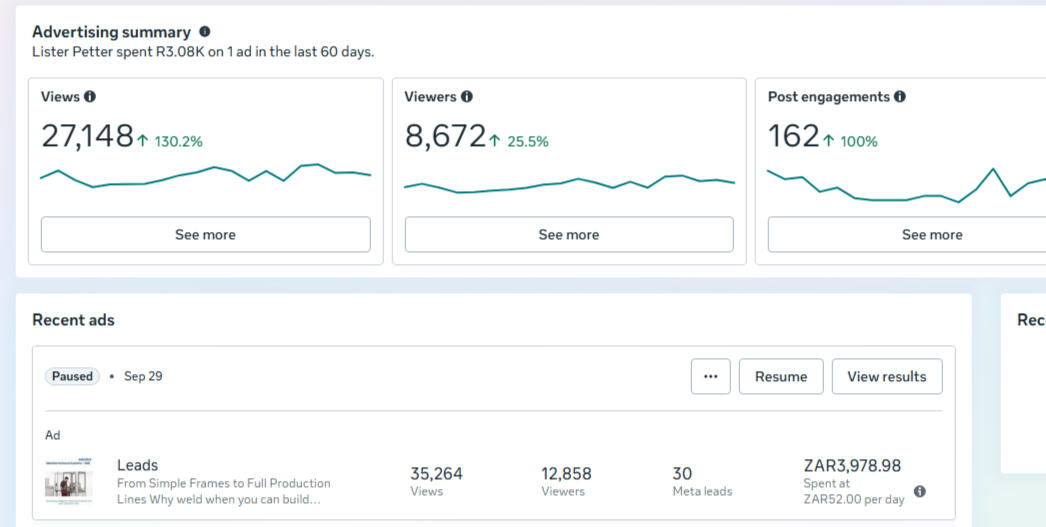Click the info icon beside Views

click(90, 97)
